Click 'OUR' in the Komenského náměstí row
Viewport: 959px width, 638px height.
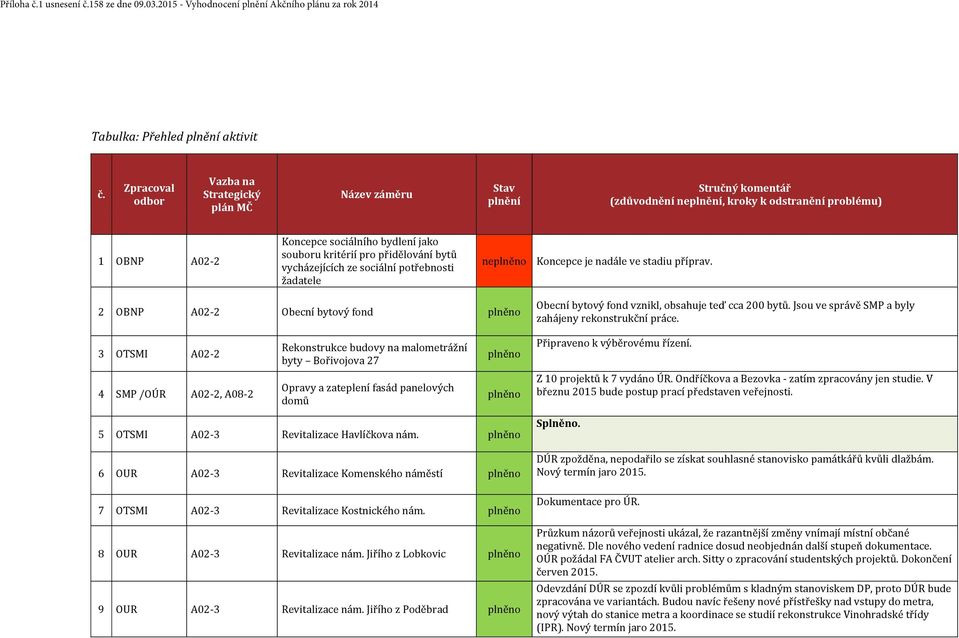(x=126, y=473)
